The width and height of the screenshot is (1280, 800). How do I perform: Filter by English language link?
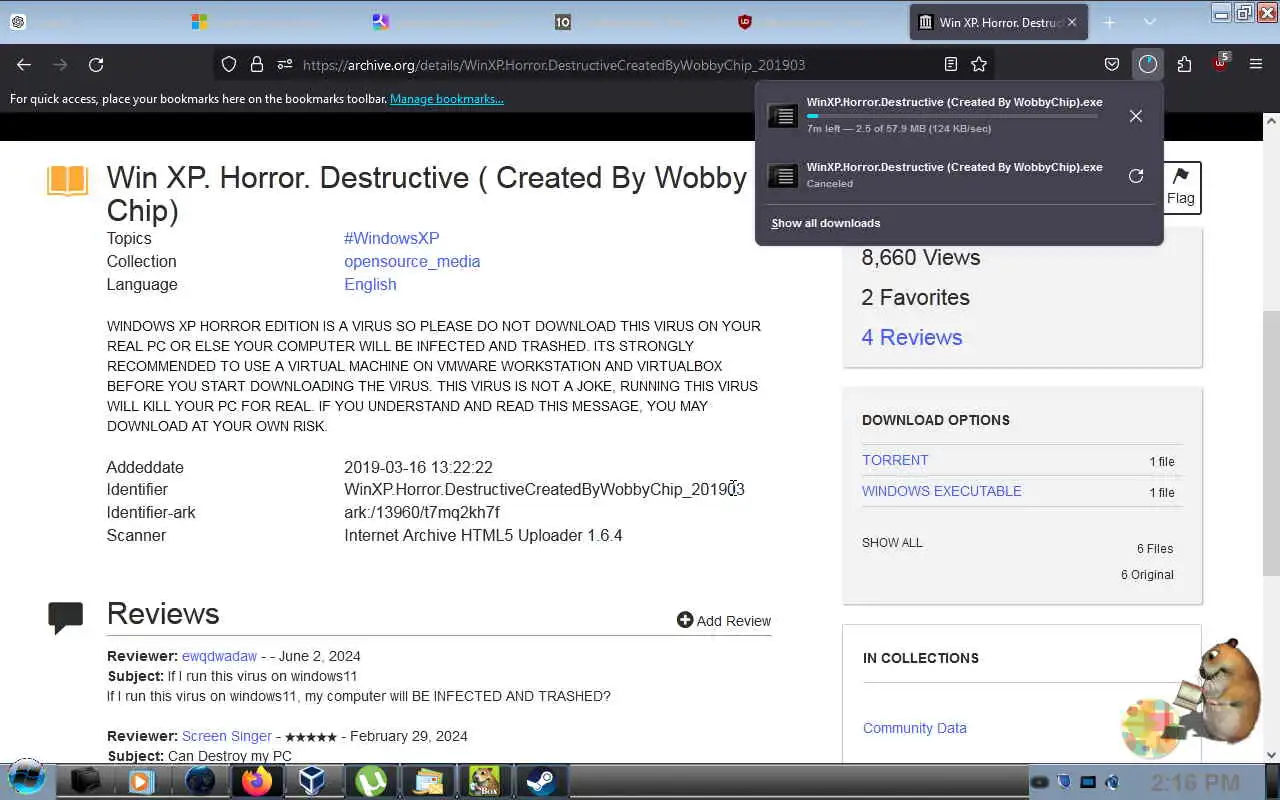pyautogui.click(x=370, y=284)
